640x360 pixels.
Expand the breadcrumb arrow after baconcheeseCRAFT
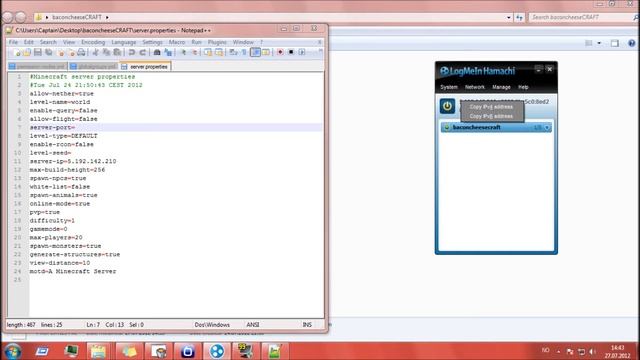(x=107, y=18)
